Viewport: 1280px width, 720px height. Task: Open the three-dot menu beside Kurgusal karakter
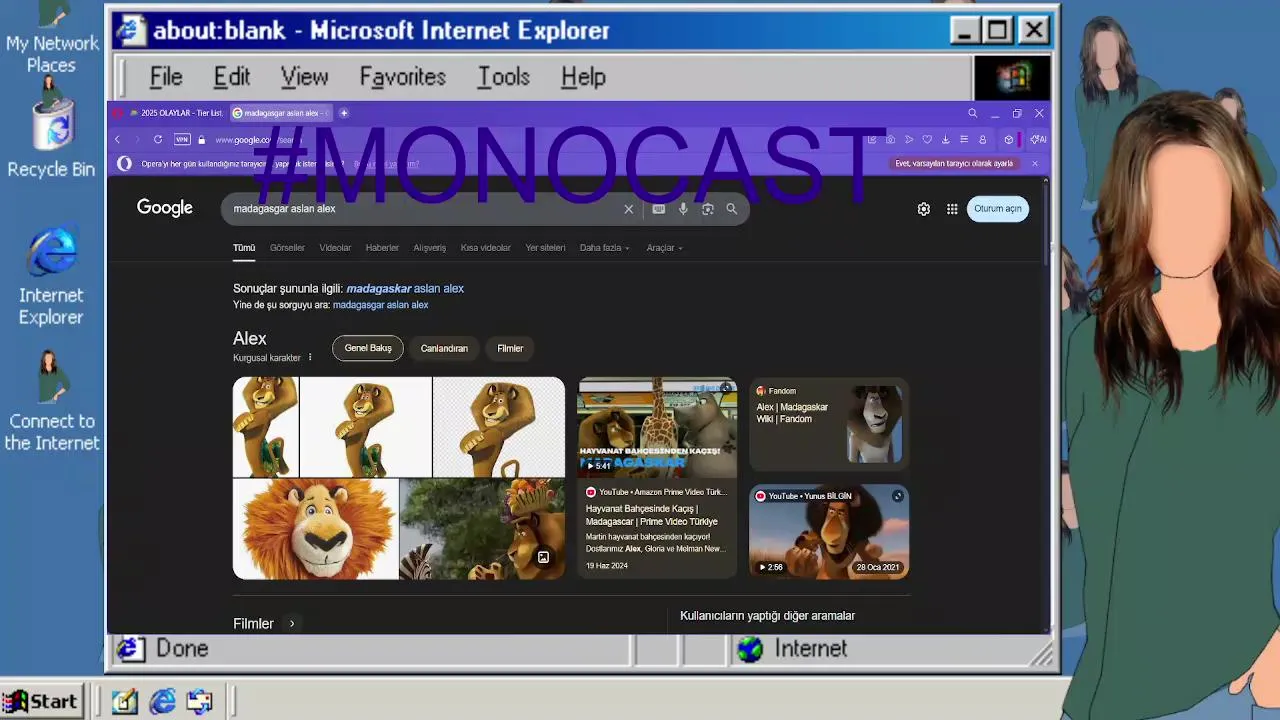coord(310,358)
